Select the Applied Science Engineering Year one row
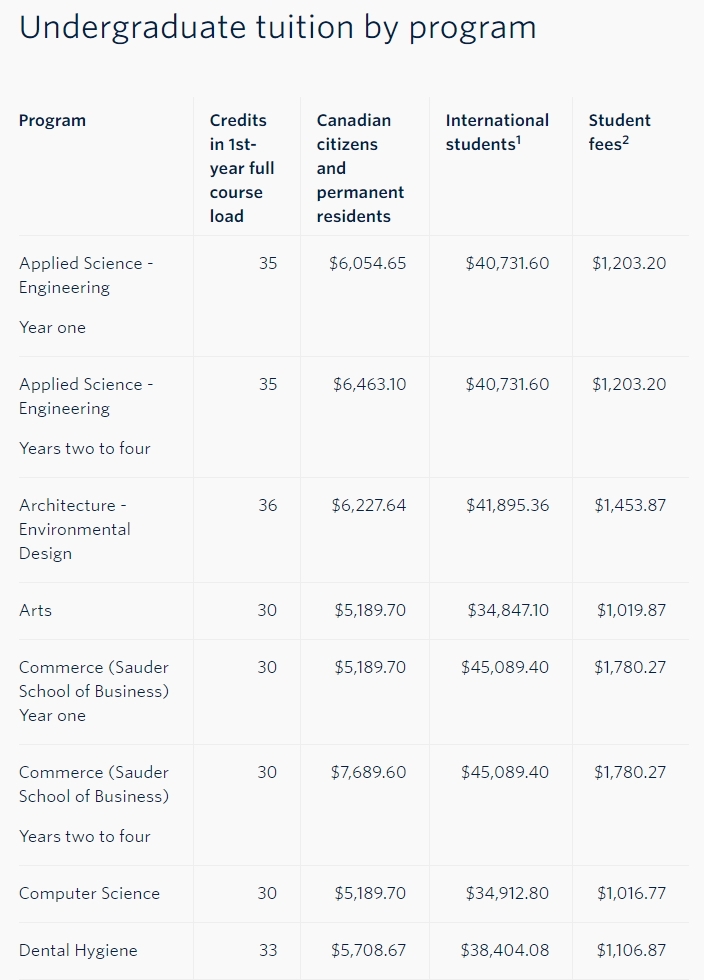 click(353, 296)
